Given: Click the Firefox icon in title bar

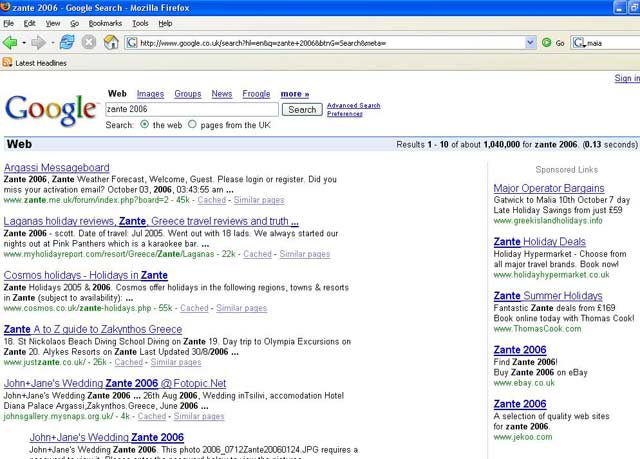Looking at the screenshot, I should click(6, 7).
